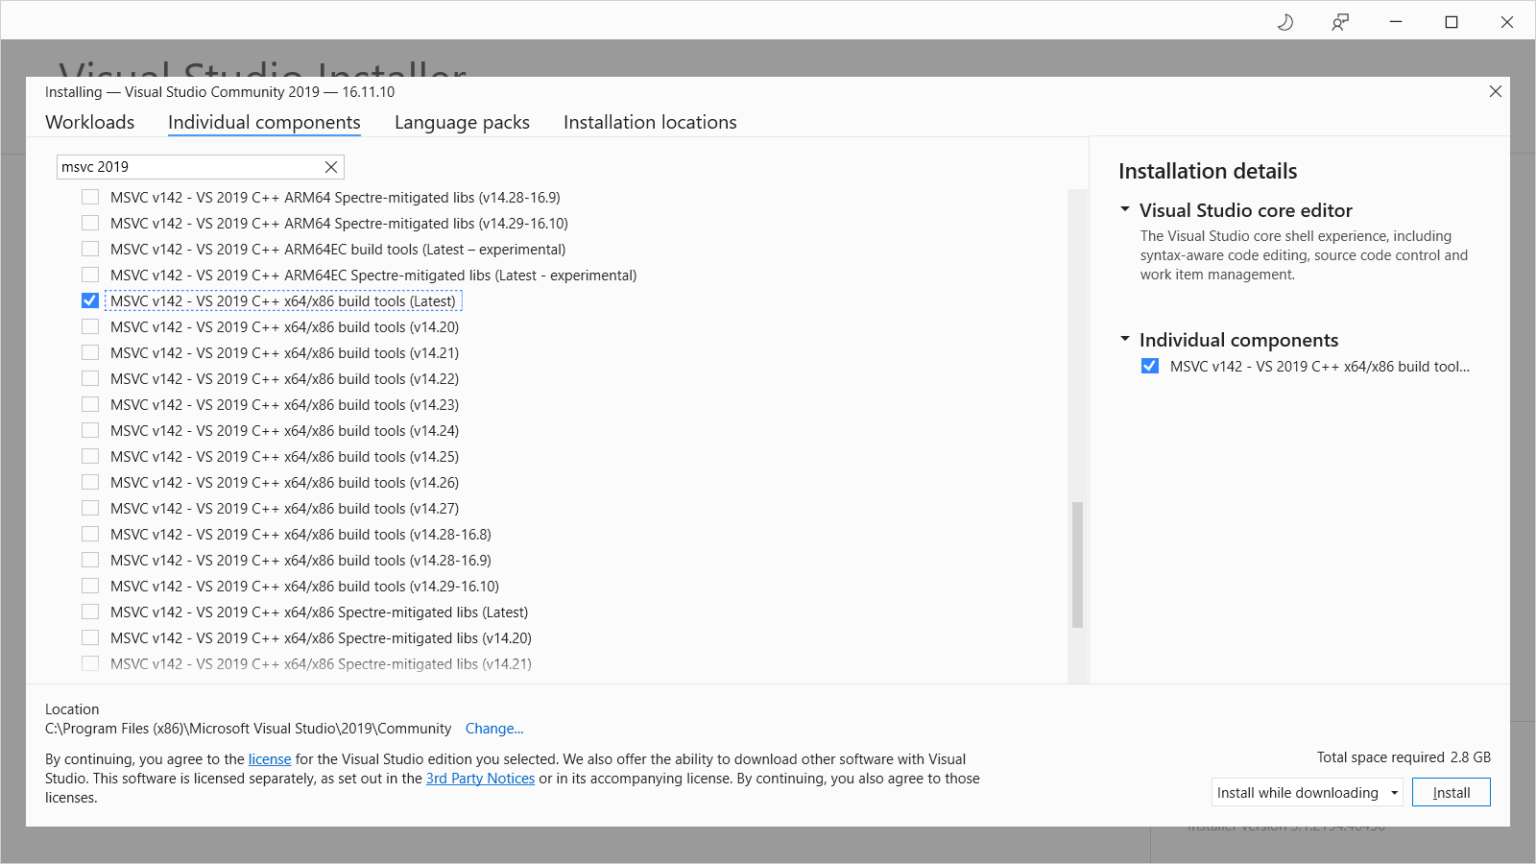Open the Install while downloading dropdown
The height and width of the screenshot is (864, 1536).
coord(1307,792)
